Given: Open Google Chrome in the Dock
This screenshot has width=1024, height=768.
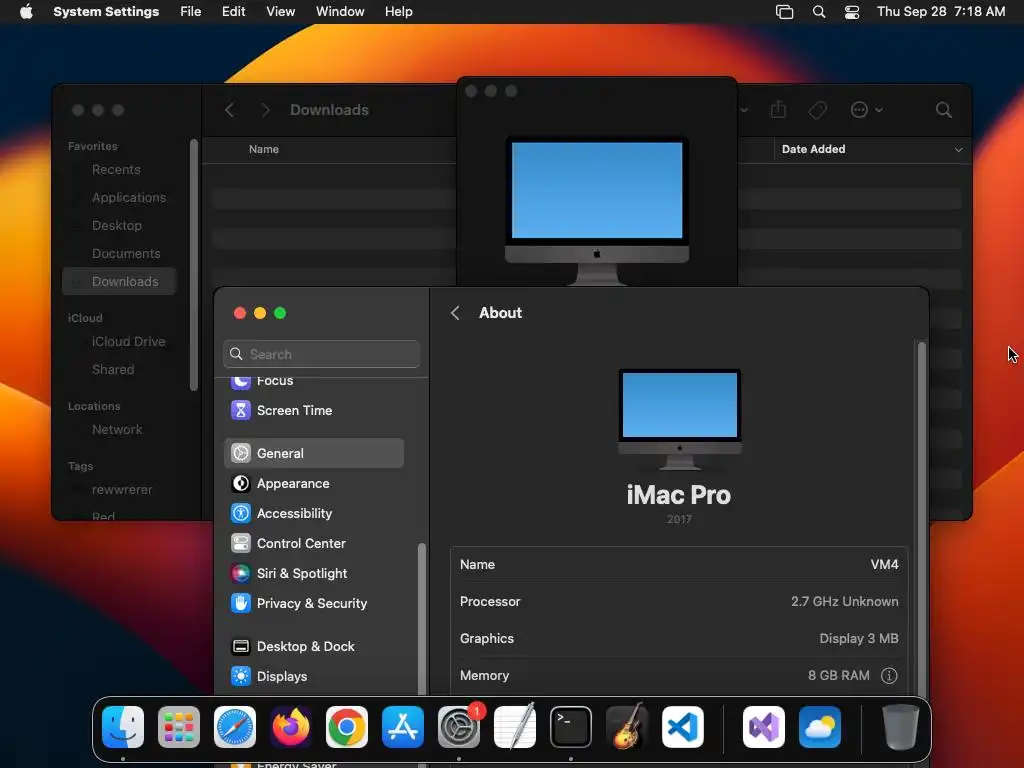Looking at the screenshot, I should click(347, 727).
